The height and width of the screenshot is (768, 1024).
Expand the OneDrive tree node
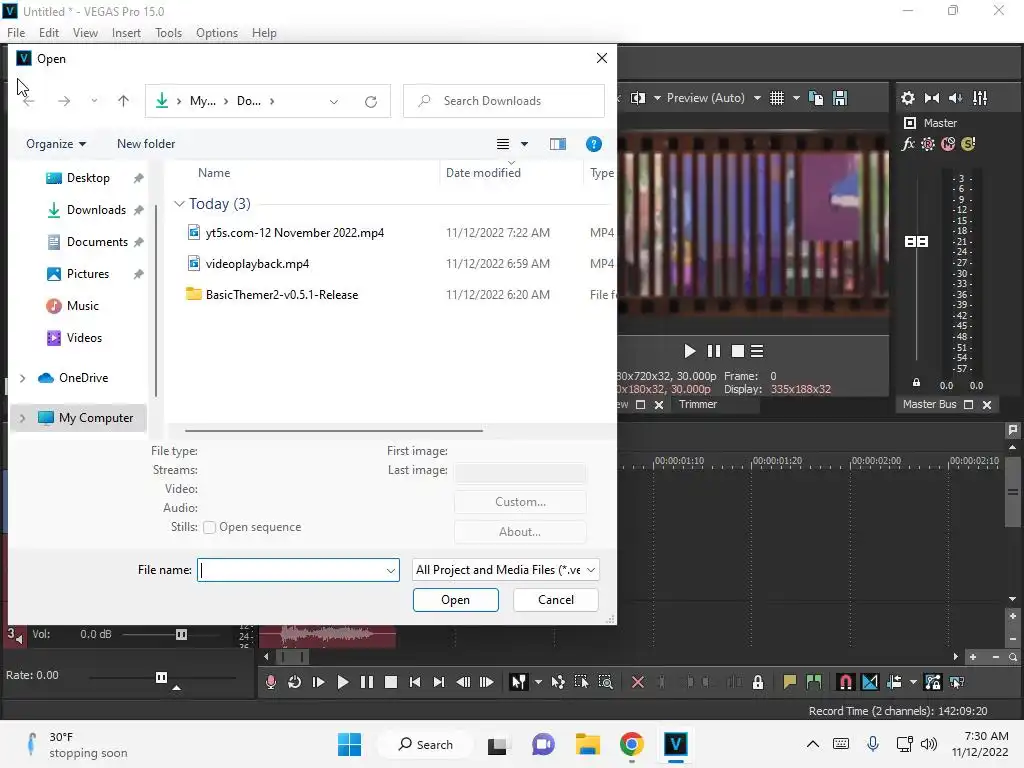22,378
